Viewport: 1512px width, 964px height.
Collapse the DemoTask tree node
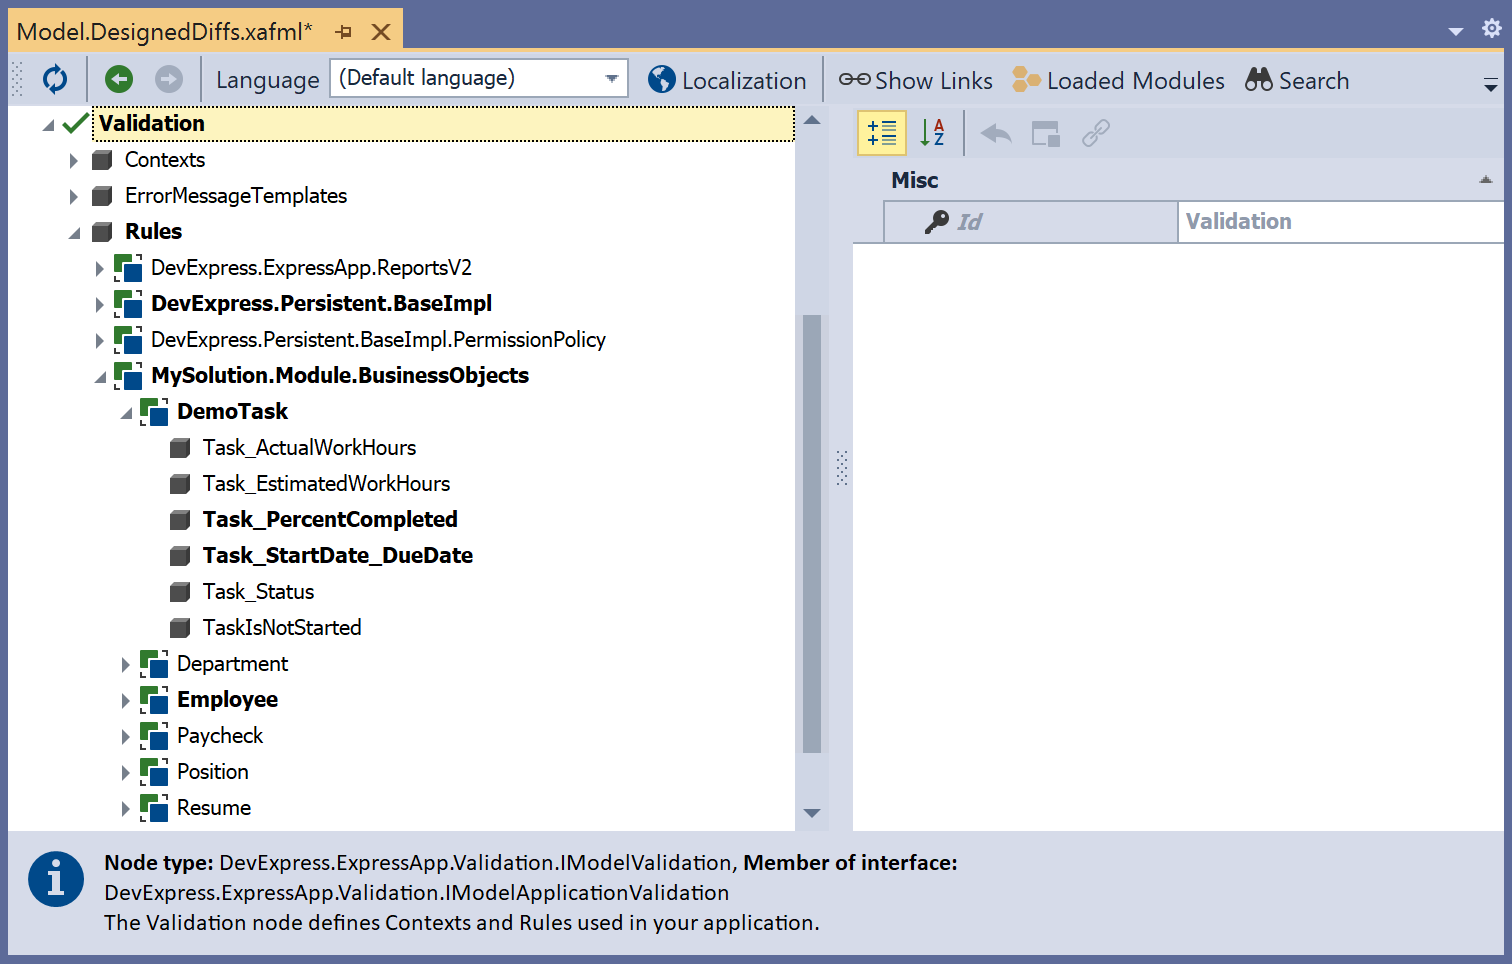click(x=126, y=412)
